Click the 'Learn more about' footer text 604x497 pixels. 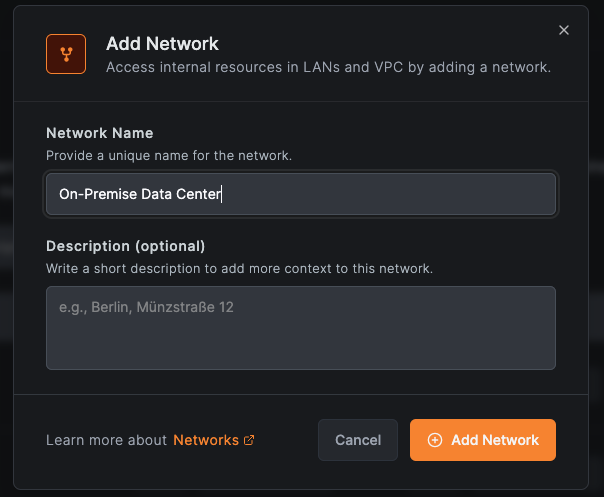(x=106, y=440)
